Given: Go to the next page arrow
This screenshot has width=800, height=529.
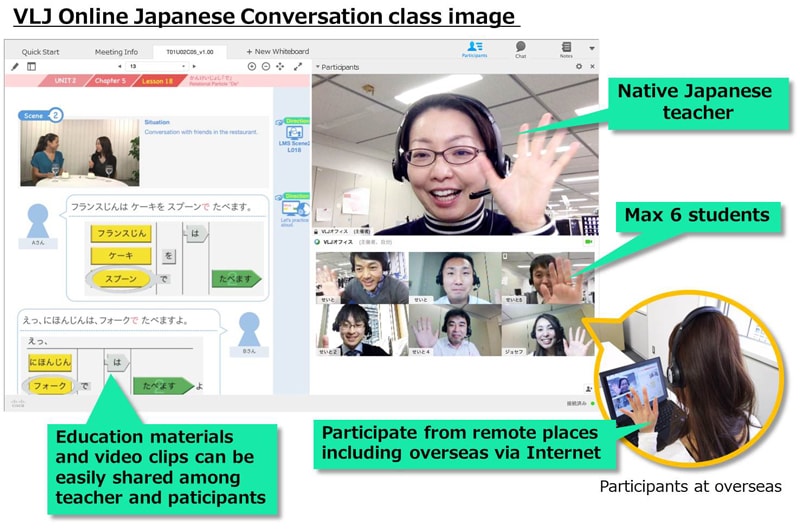Looking at the screenshot, I should coord(194,66).
